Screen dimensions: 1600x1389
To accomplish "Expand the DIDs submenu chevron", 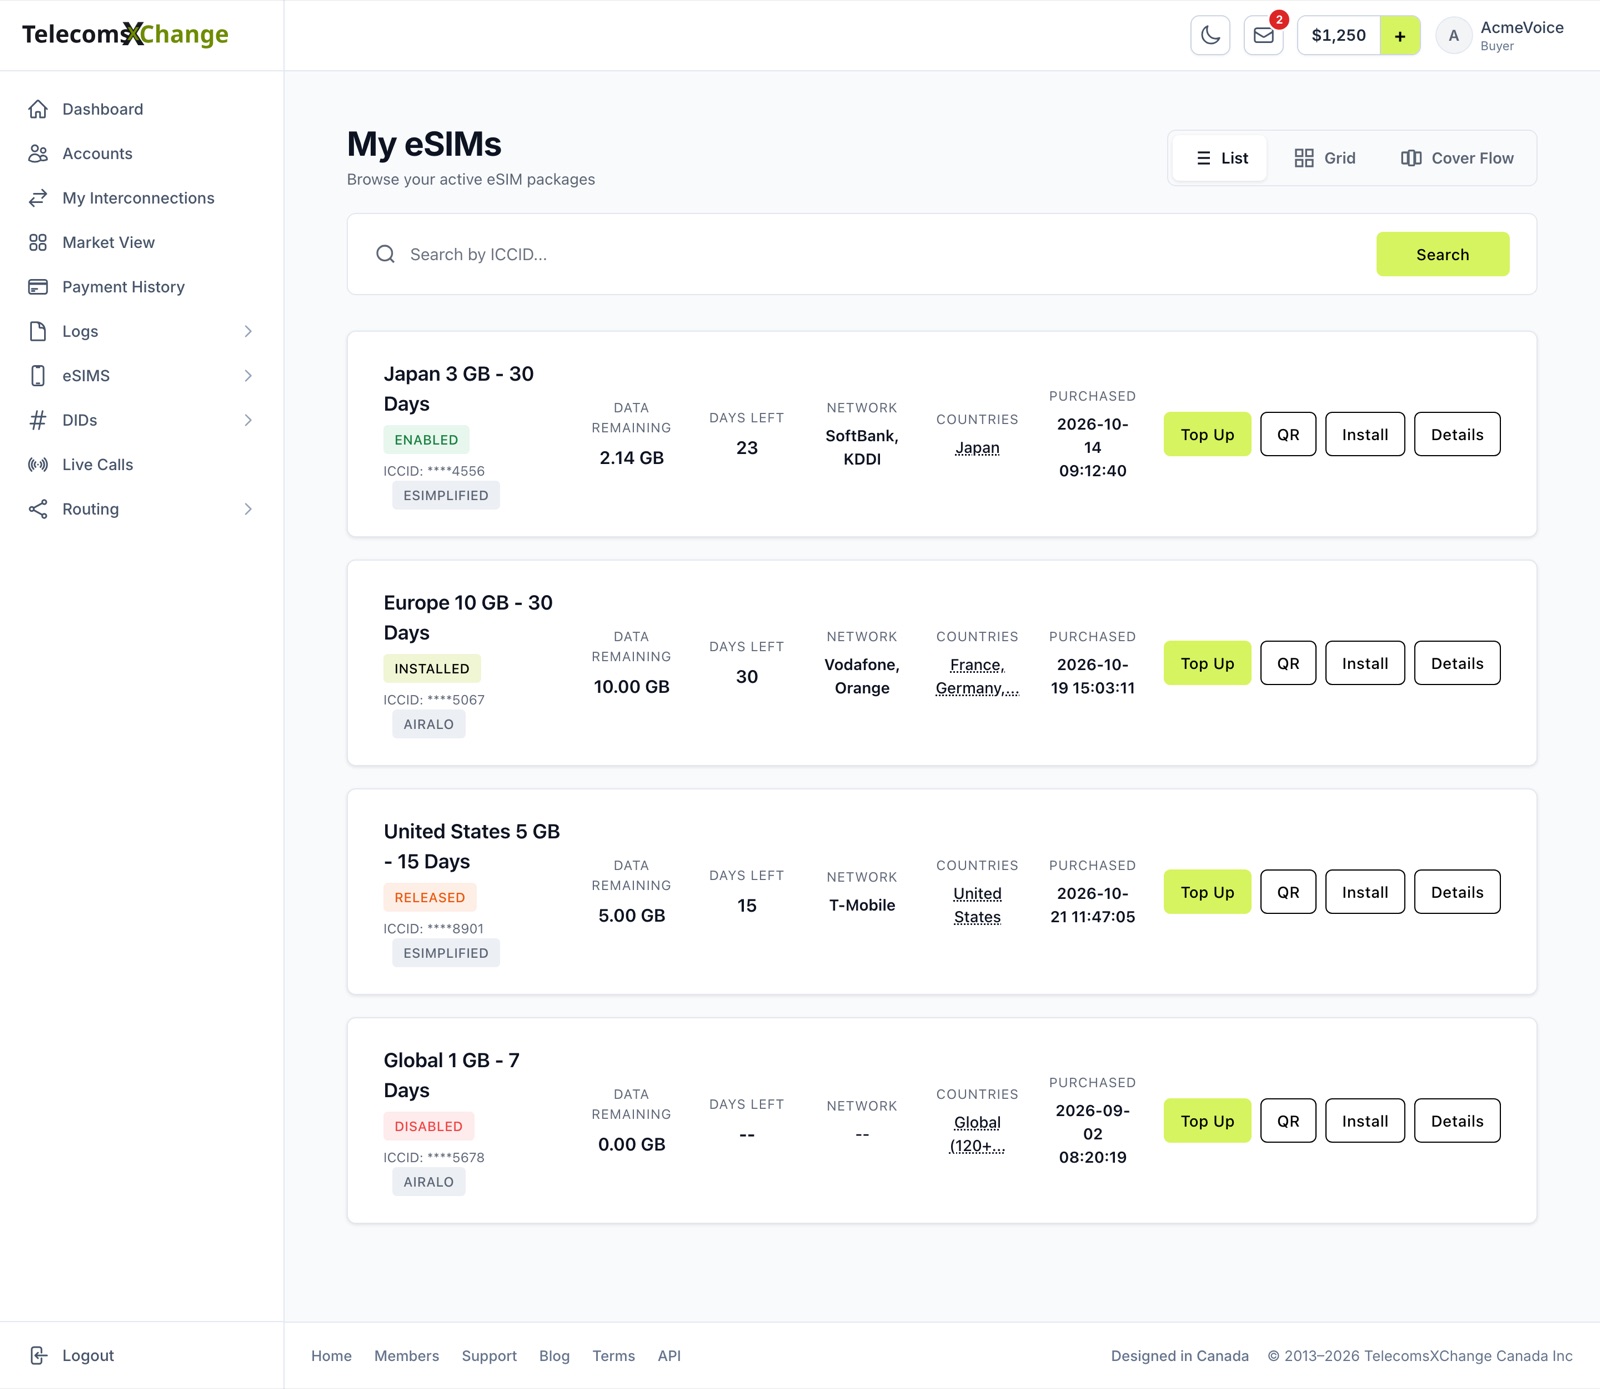I will pyautogui.click(x=248, y=420).
